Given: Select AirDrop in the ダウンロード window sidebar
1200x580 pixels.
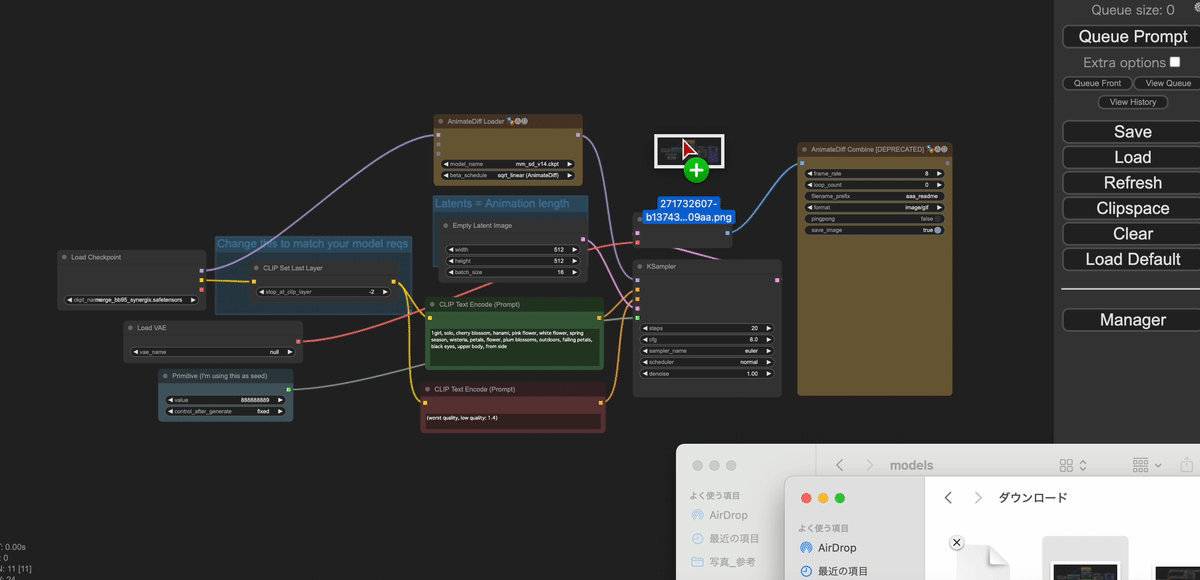Looking at the screenshot, I should (x=826, y=548).
